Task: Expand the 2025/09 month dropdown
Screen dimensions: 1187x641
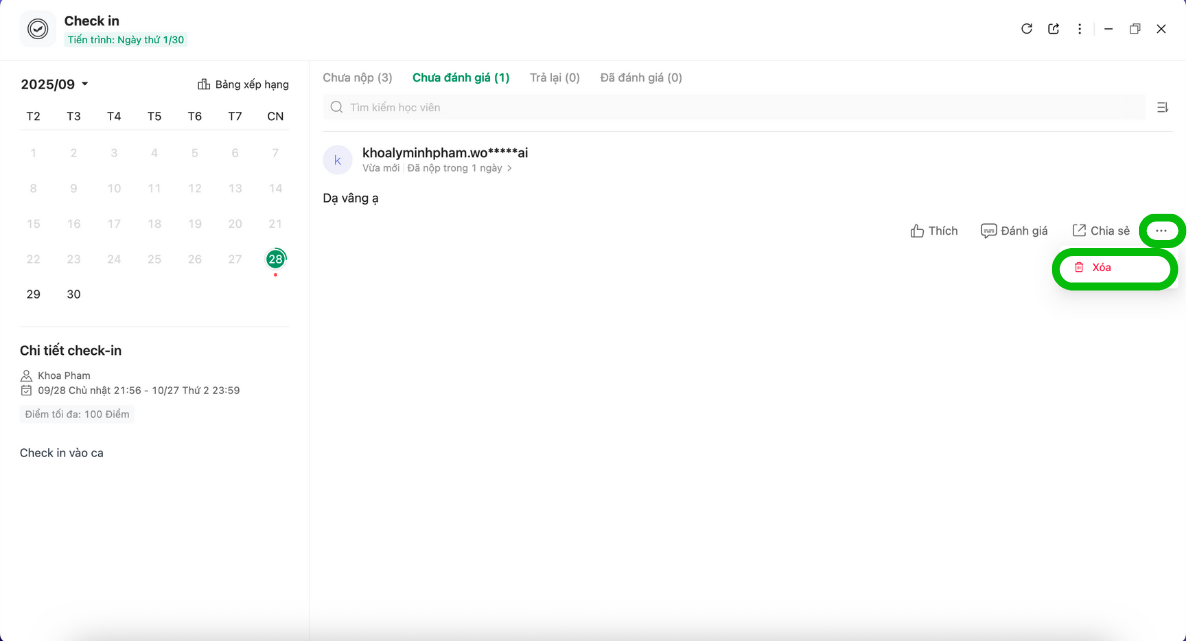Action: click(55, 85)
